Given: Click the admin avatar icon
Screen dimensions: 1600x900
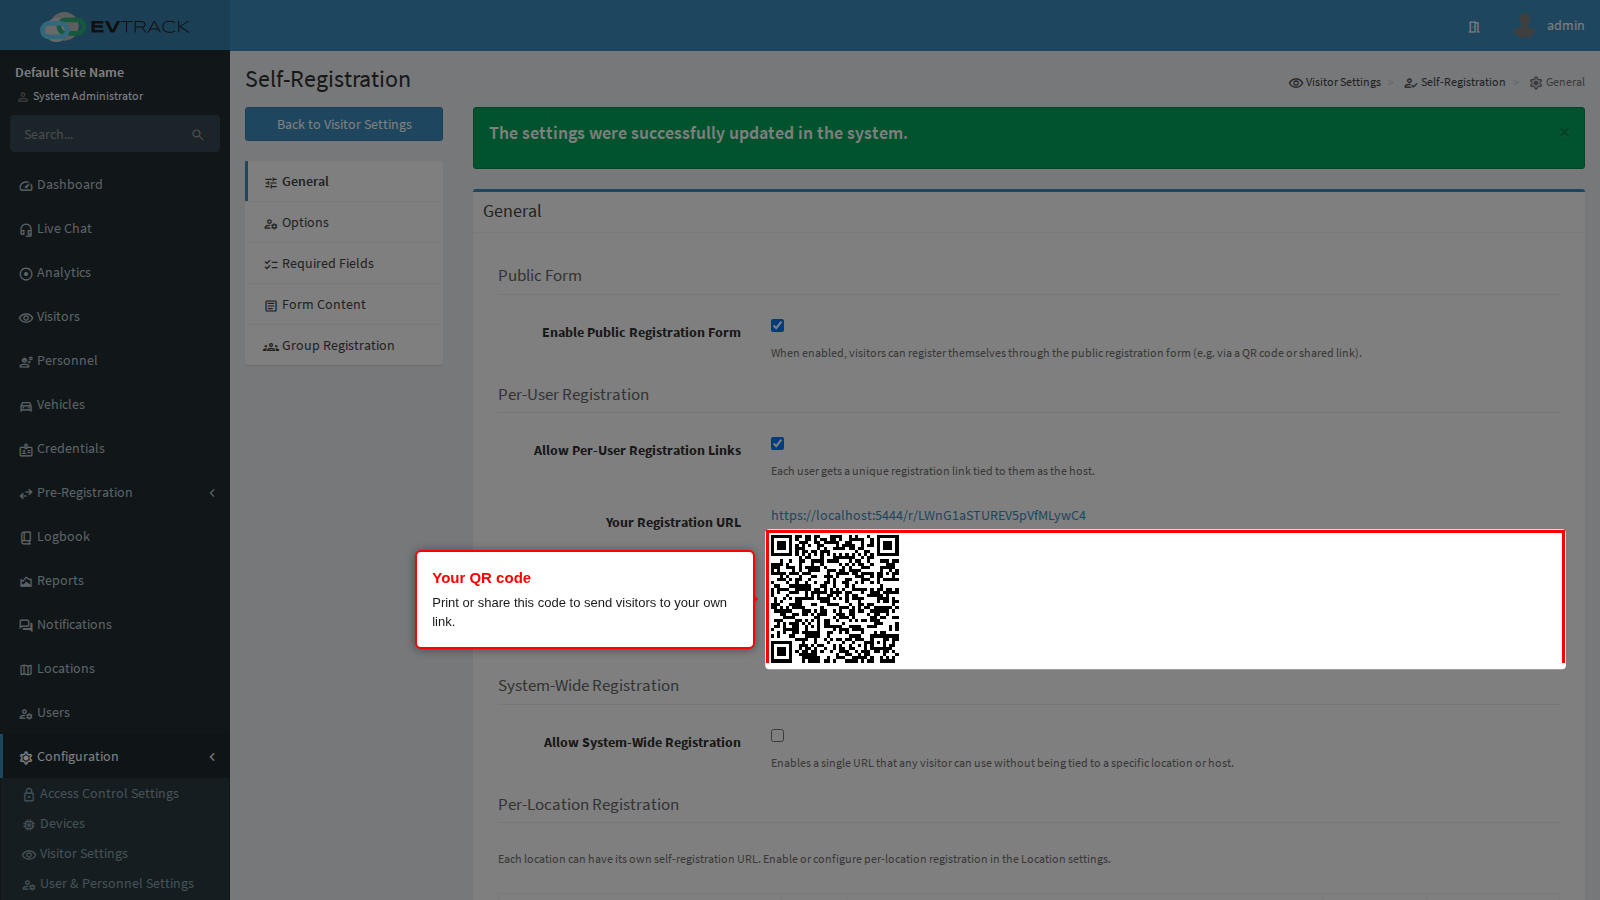Looking at the screenshot, I should pos(1524,25).
